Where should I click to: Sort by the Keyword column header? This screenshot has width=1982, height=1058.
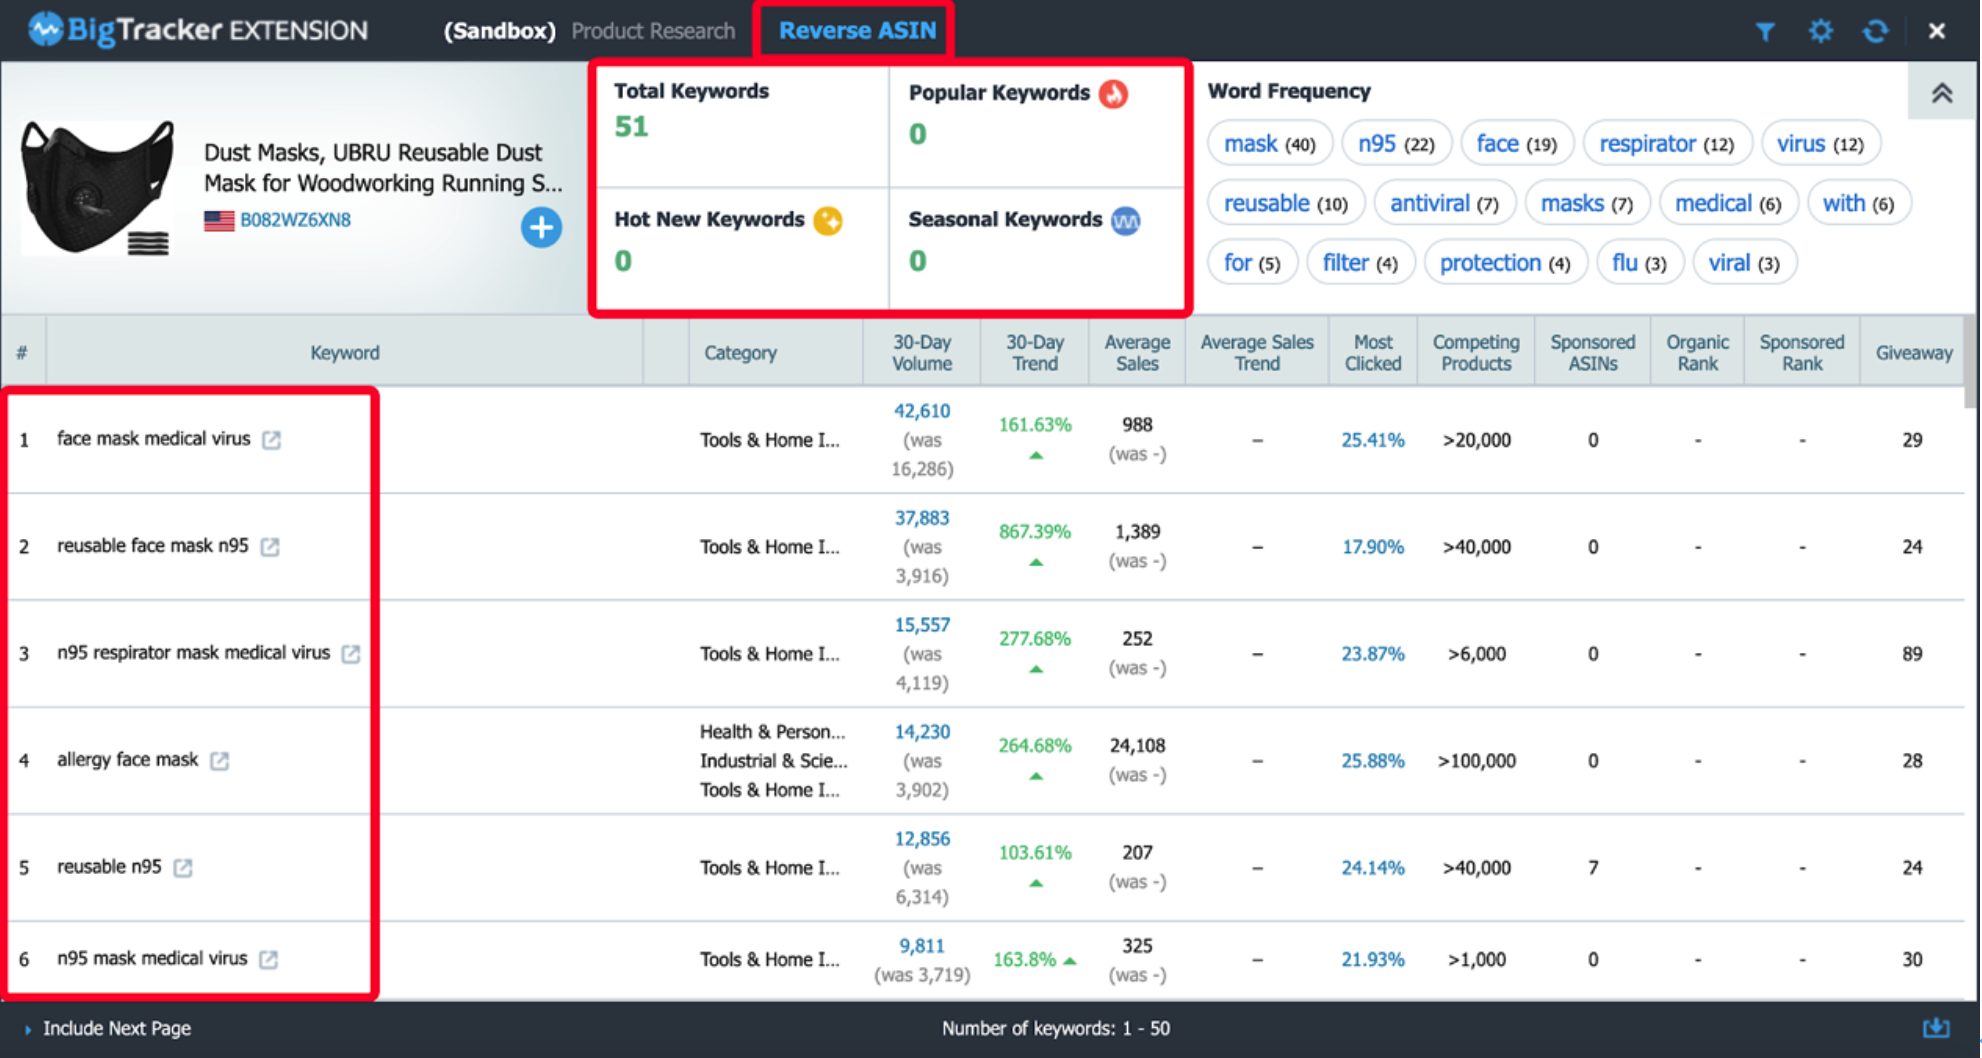tap(344, 353)
